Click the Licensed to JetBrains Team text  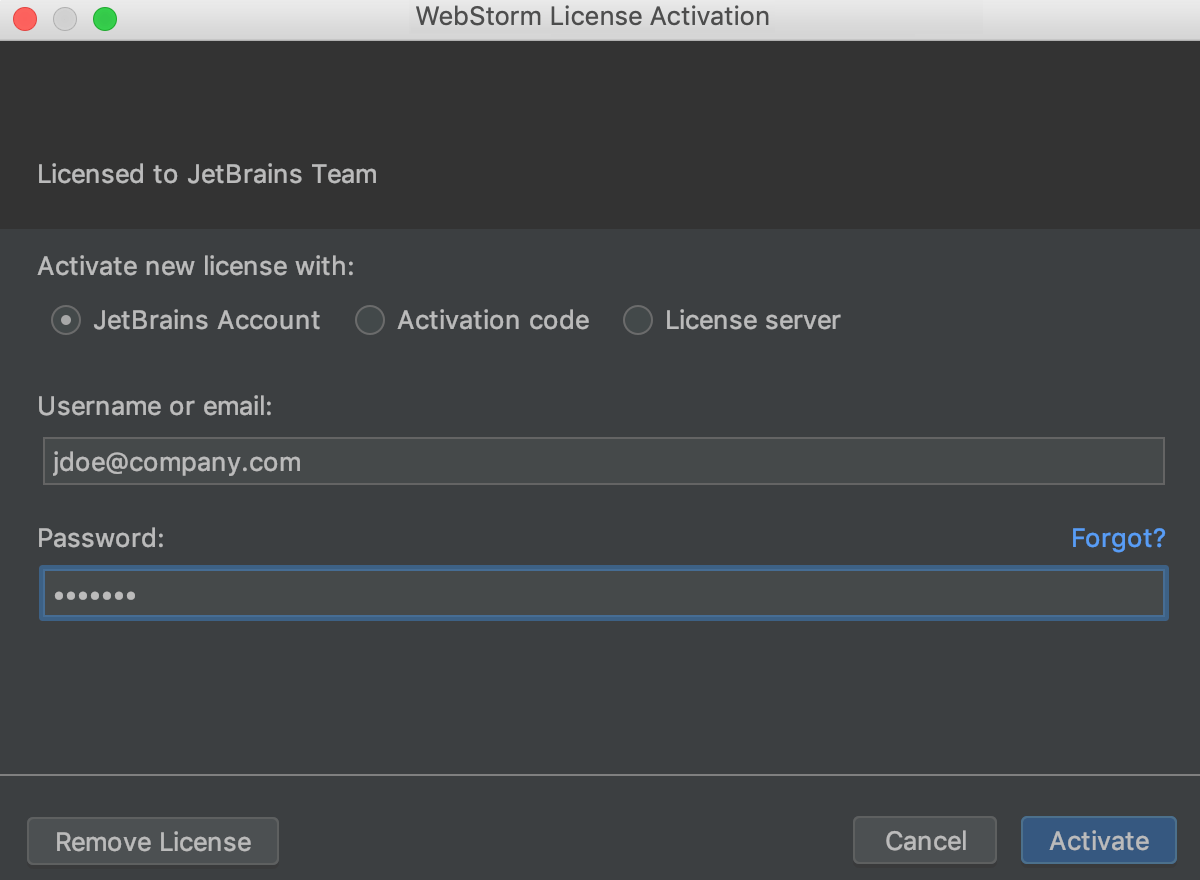click(207, 174)
